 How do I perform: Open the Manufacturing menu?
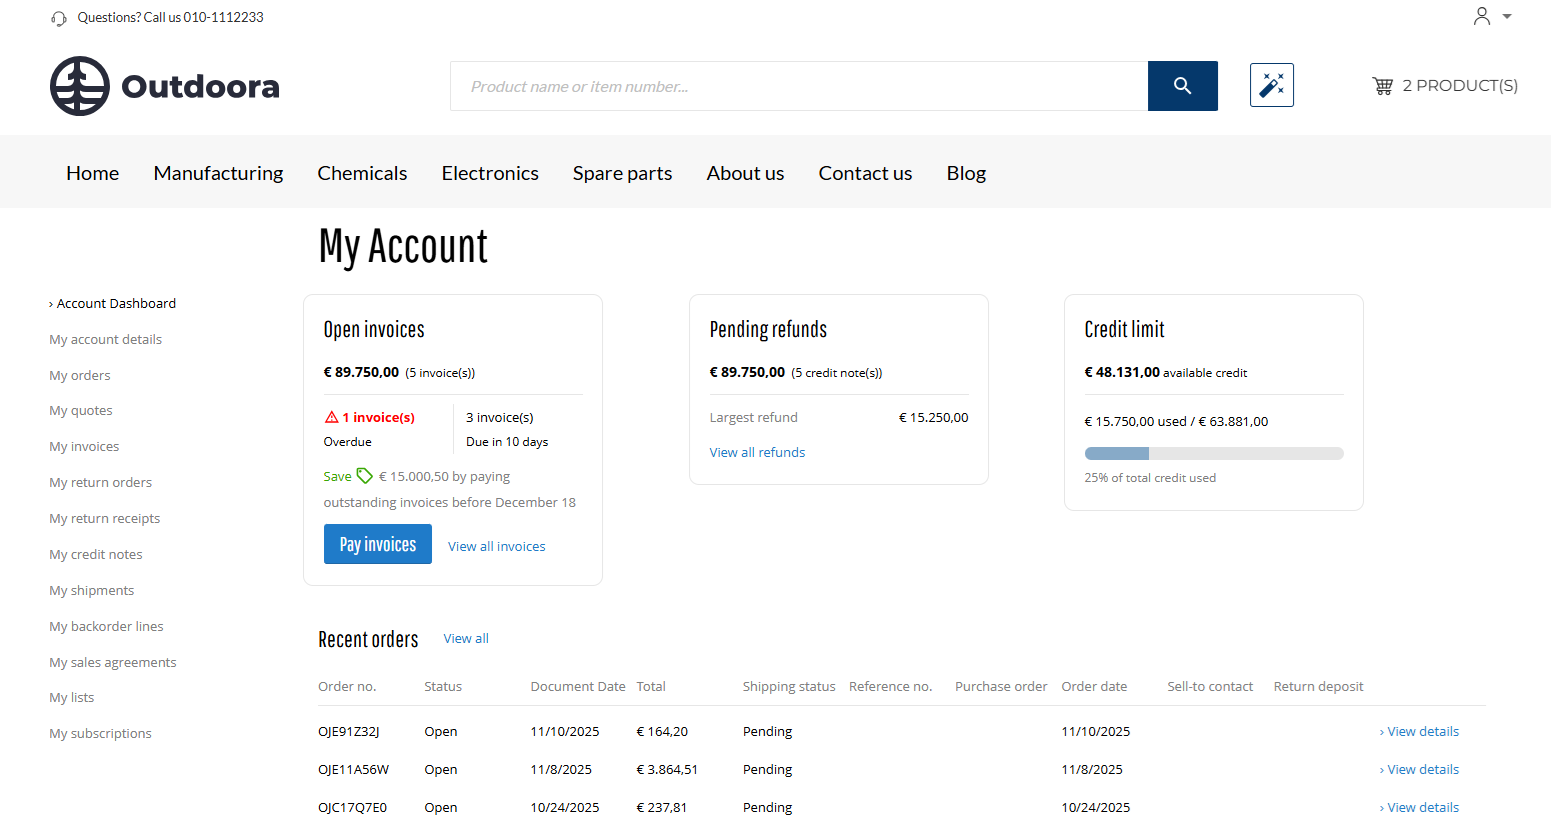218,173
